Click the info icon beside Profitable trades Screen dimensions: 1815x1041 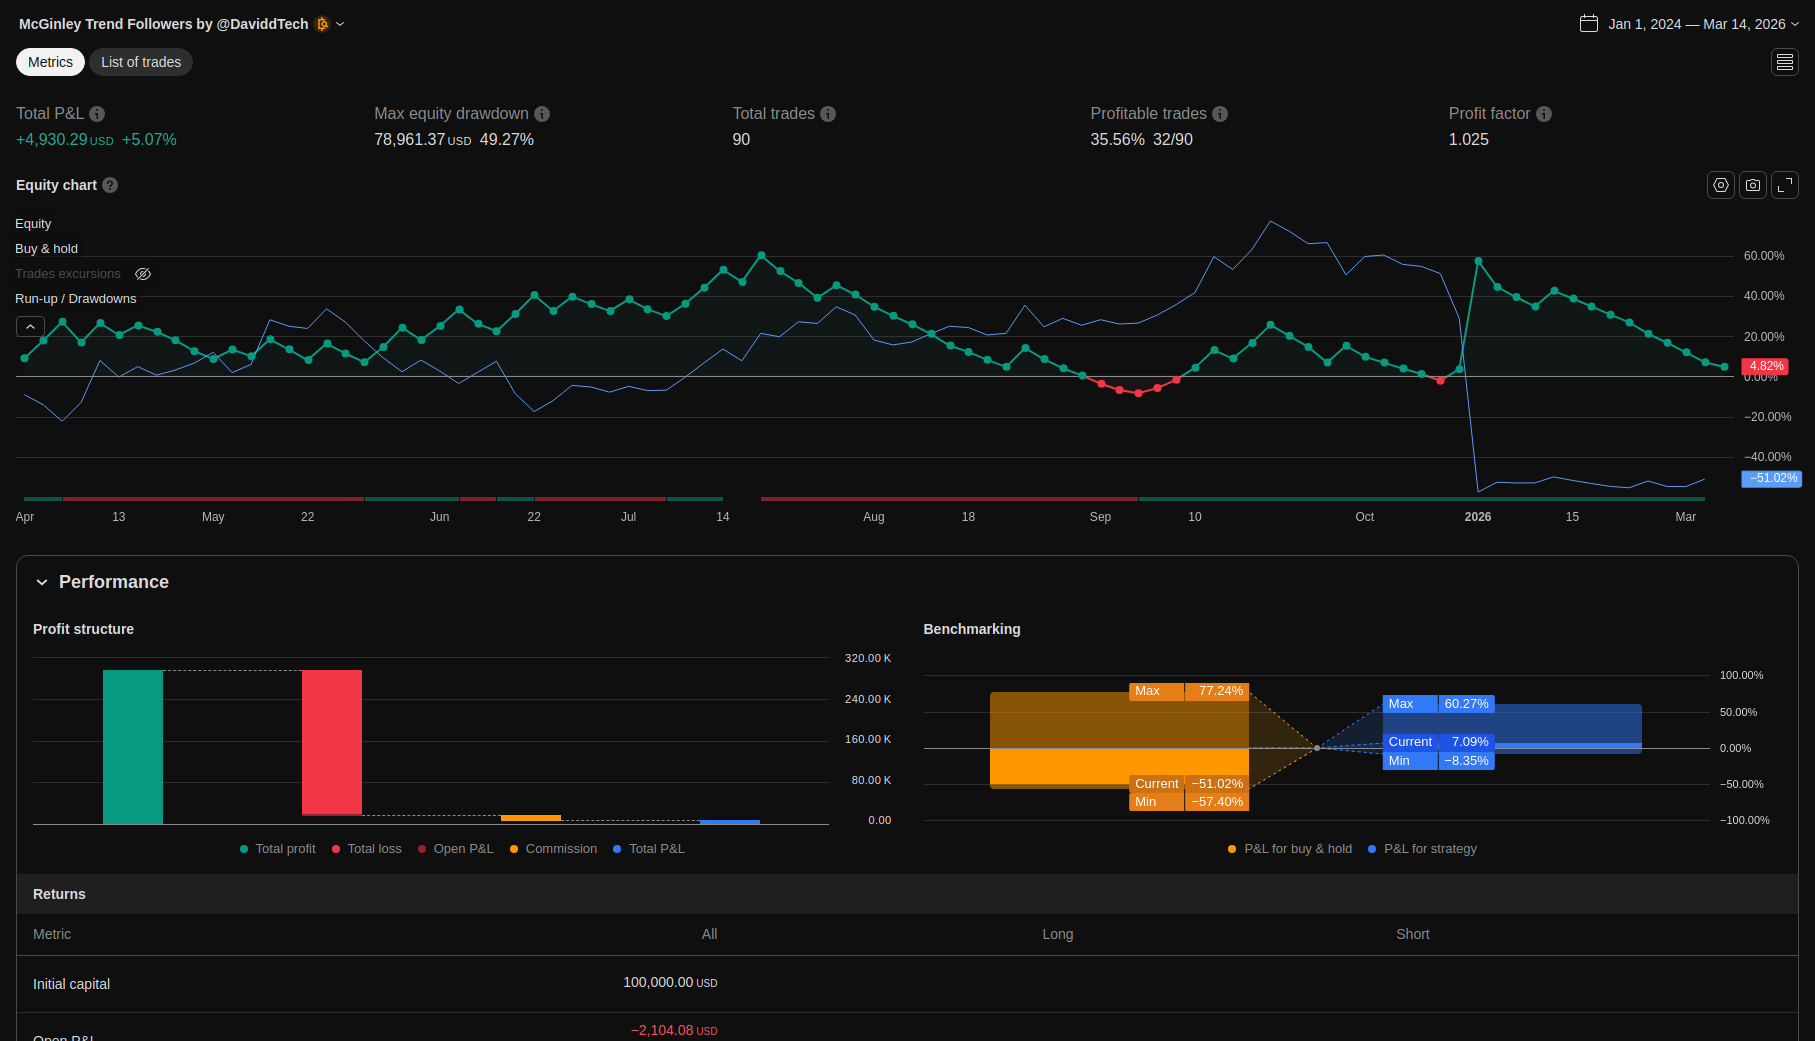point(1220,114)
